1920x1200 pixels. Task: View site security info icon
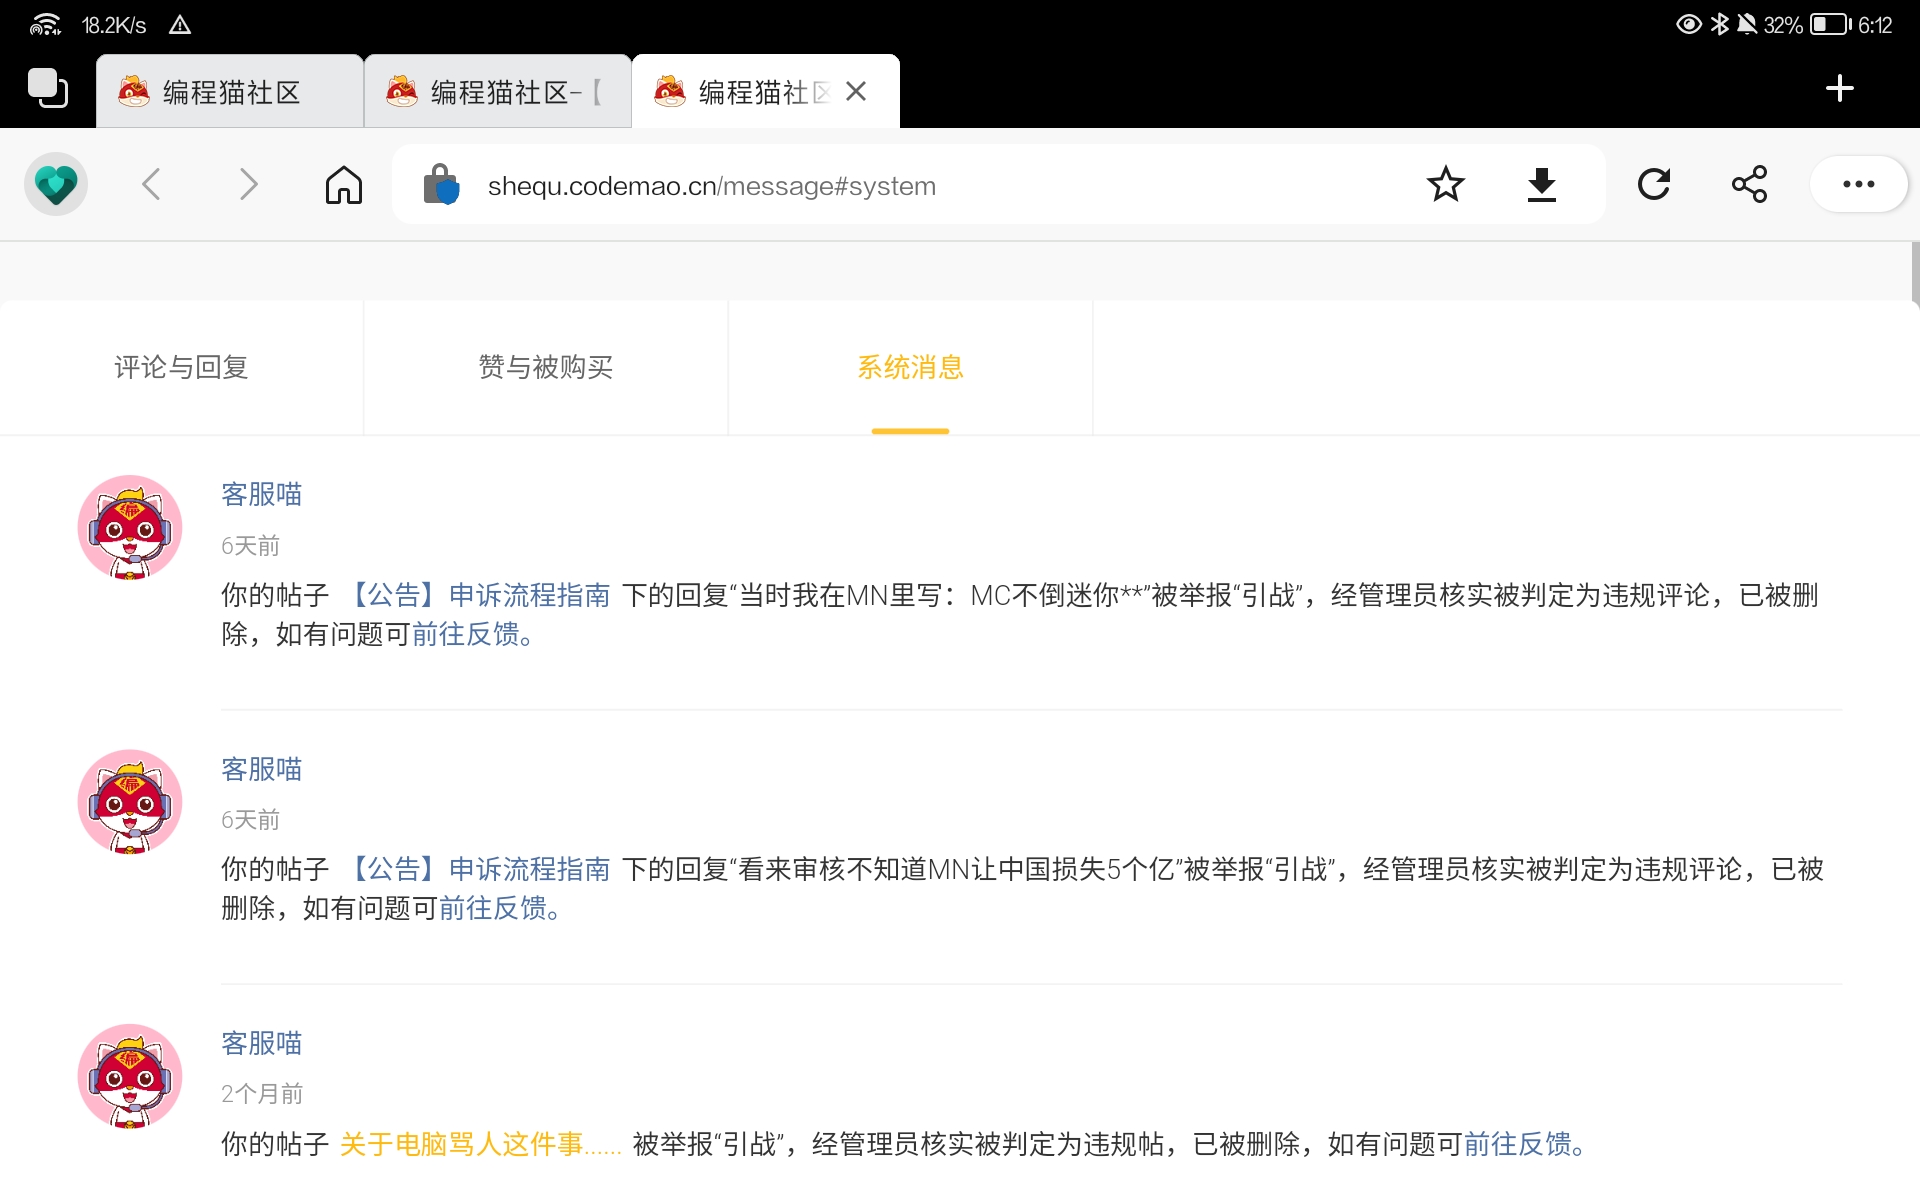coord(441,185)
